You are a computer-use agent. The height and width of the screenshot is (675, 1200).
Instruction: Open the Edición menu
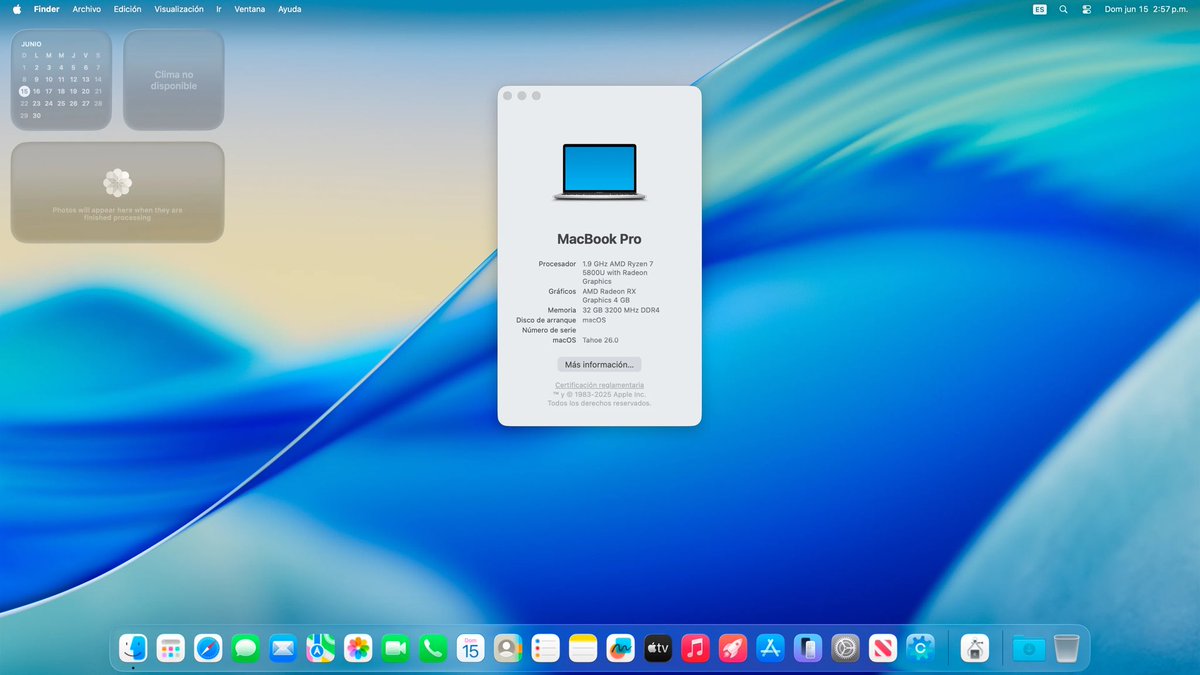point(128,9)
